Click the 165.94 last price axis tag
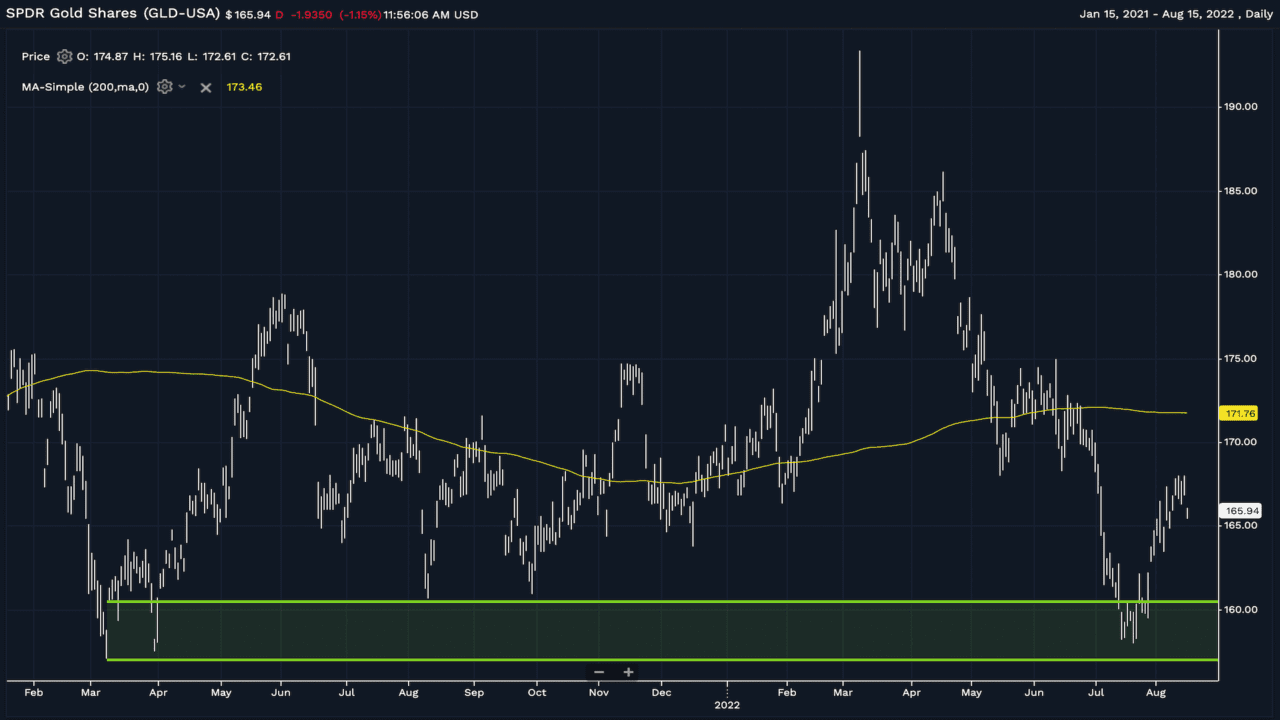1280x720 pixels. click(x=1240, y=511)
